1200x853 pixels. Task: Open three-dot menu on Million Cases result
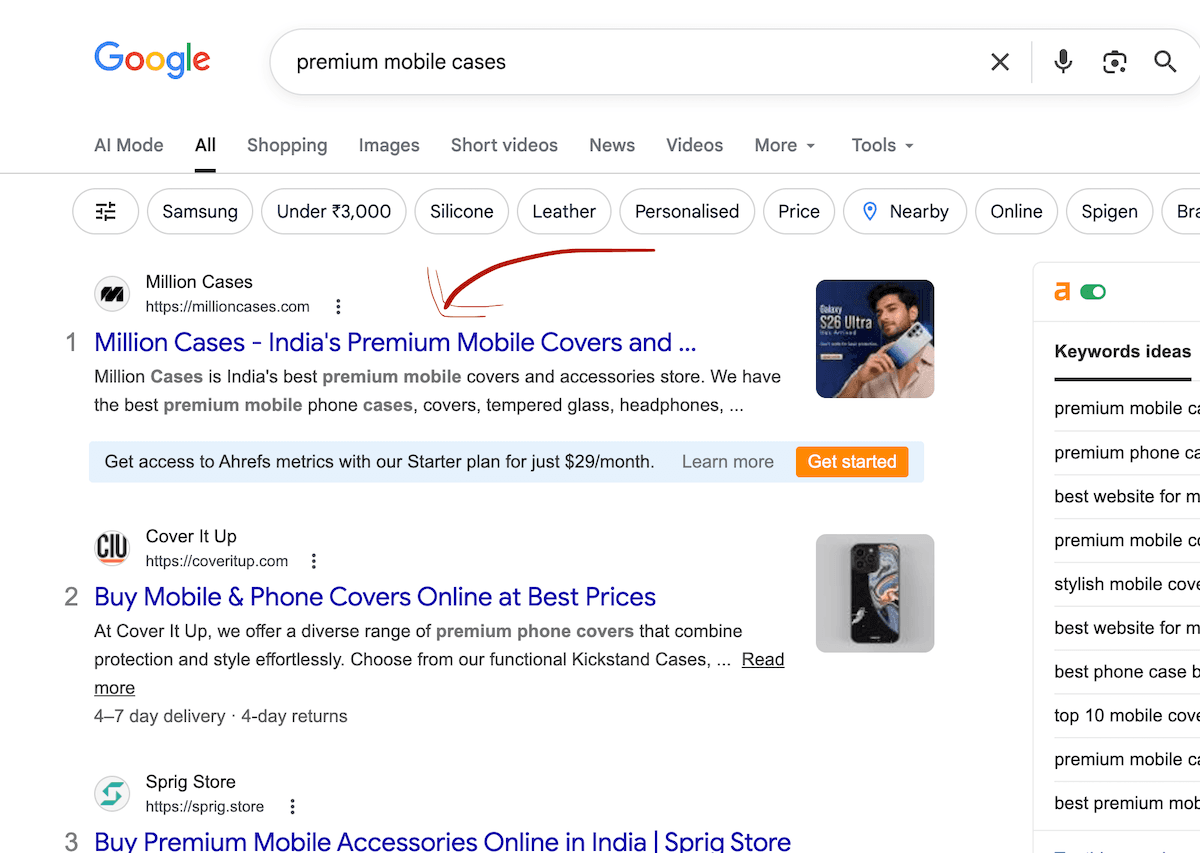pos(338,306)
